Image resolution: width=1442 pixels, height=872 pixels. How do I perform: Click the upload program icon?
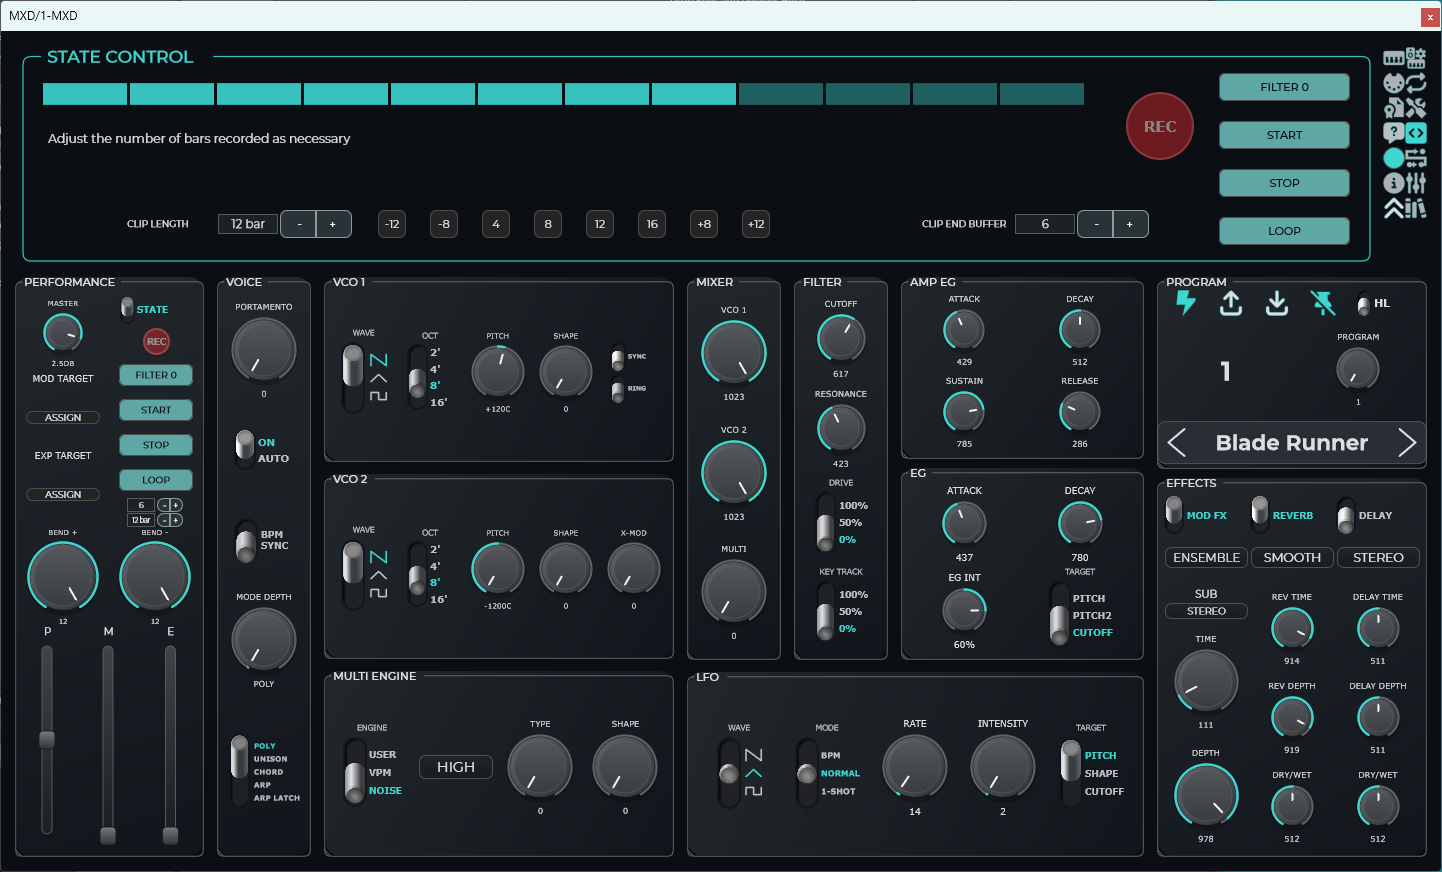point(1231,303)
